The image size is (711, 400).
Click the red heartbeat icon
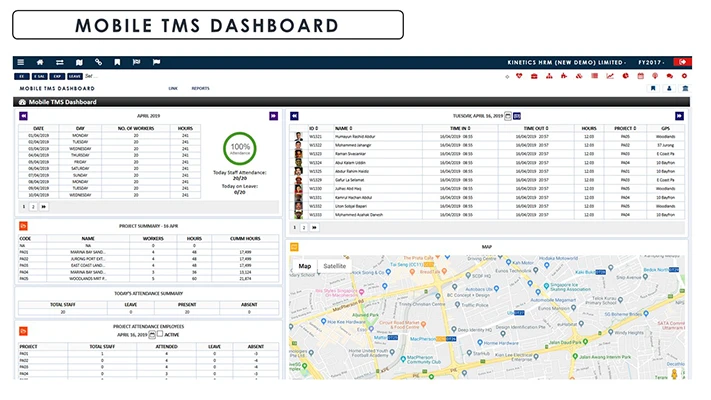pyautogui.click(x=519, y=76)
